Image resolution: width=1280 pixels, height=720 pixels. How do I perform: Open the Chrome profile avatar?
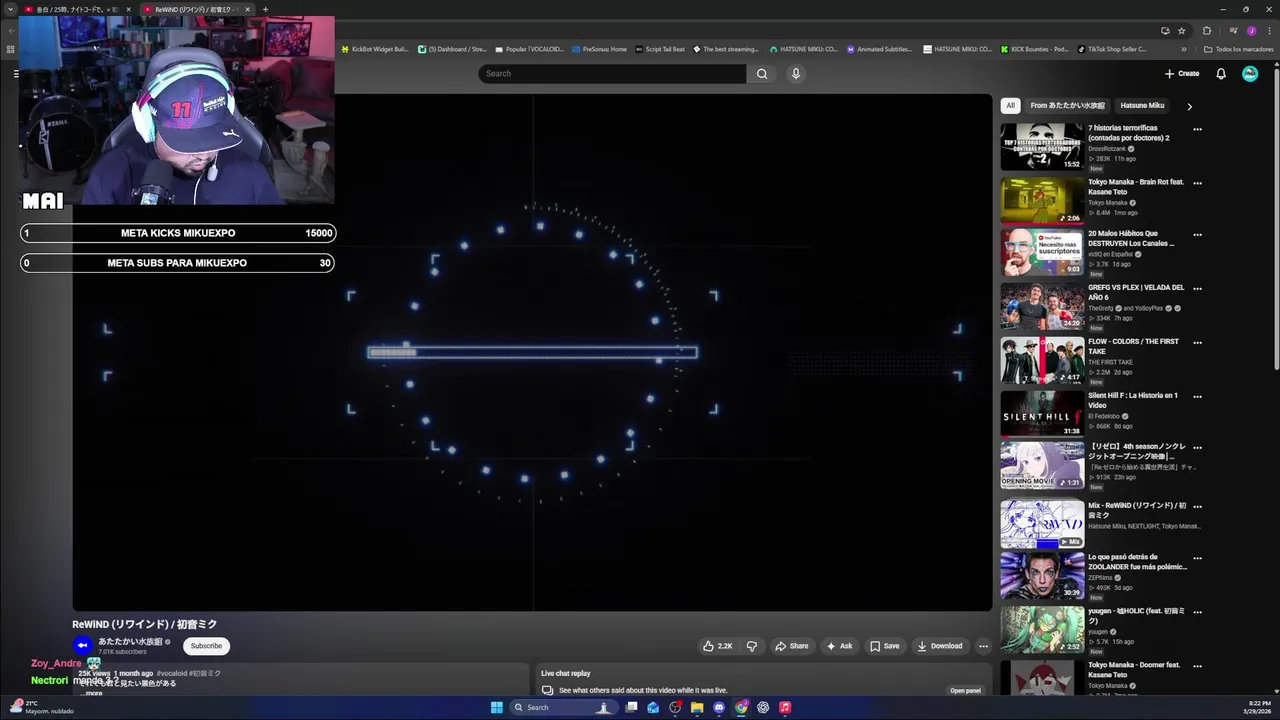(x=1250, y=30)
